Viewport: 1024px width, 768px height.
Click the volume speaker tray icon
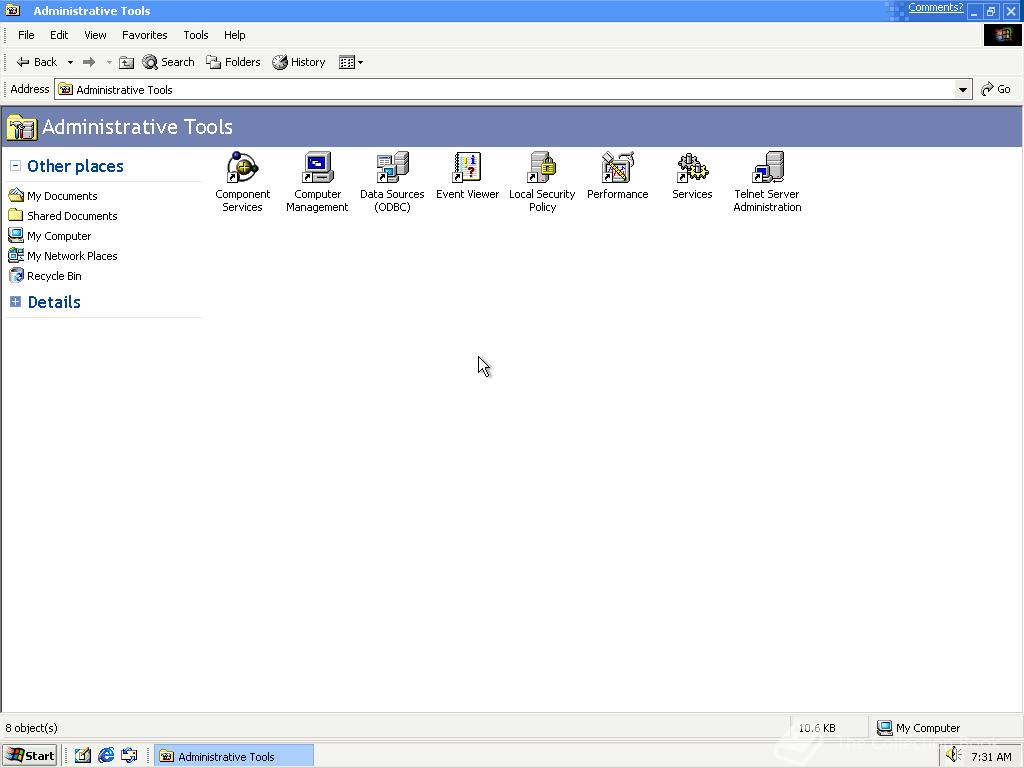[x=953, y=756]
